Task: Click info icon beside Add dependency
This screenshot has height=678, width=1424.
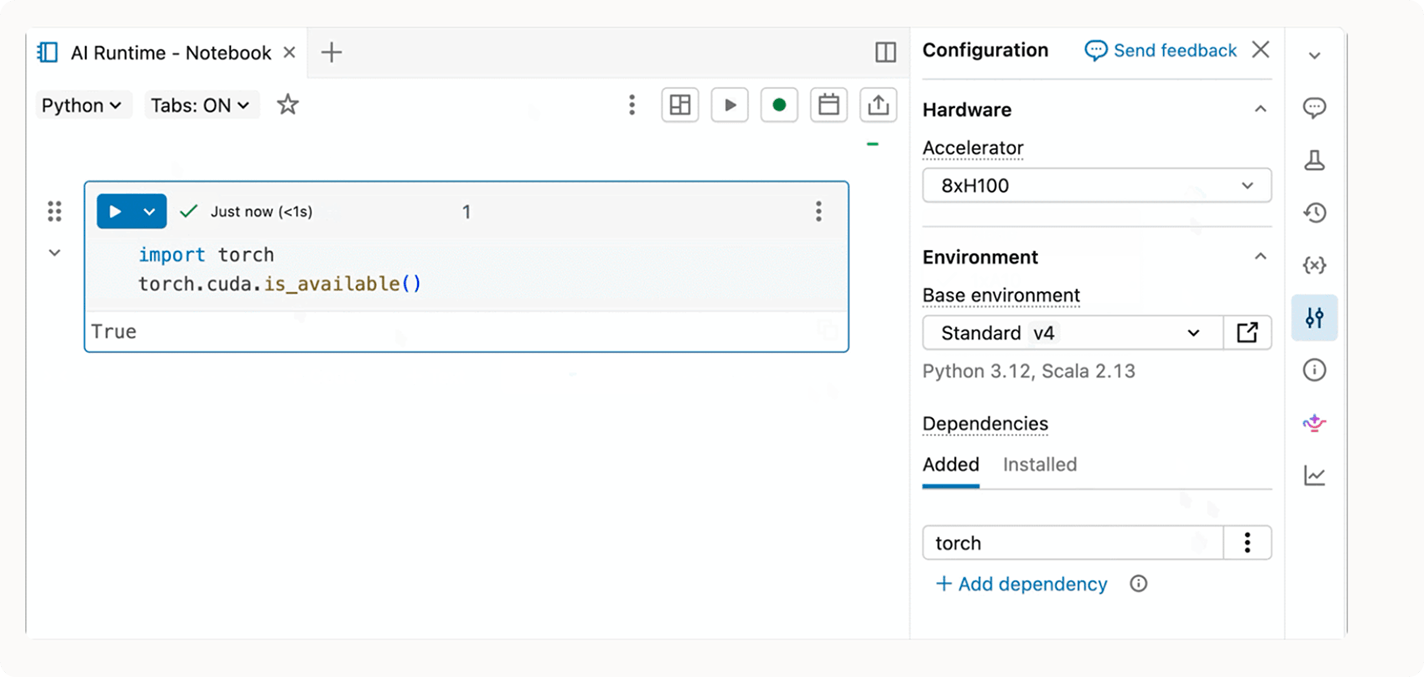Action: click(x=1138, y=584)
